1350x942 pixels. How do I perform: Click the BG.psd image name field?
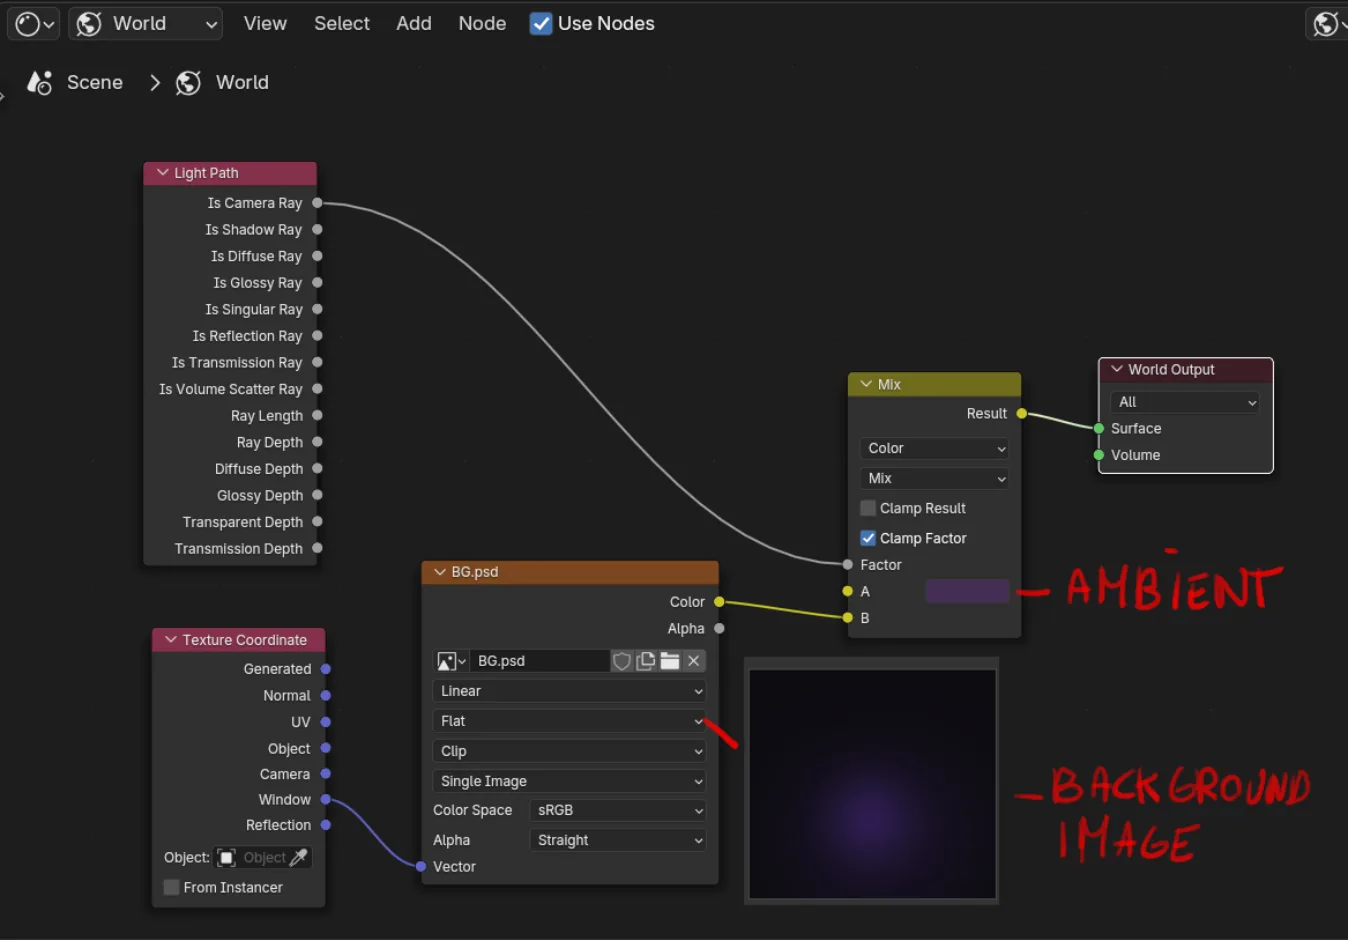pos(540,661)
